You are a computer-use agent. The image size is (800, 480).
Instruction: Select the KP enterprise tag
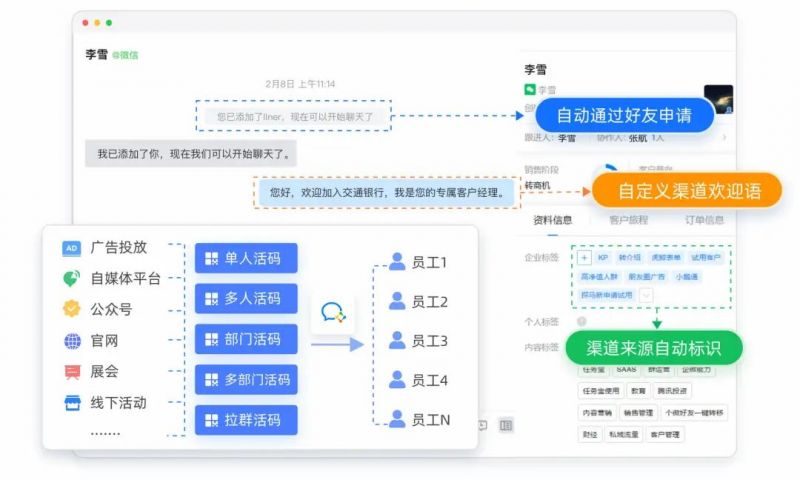click(603, 258)
